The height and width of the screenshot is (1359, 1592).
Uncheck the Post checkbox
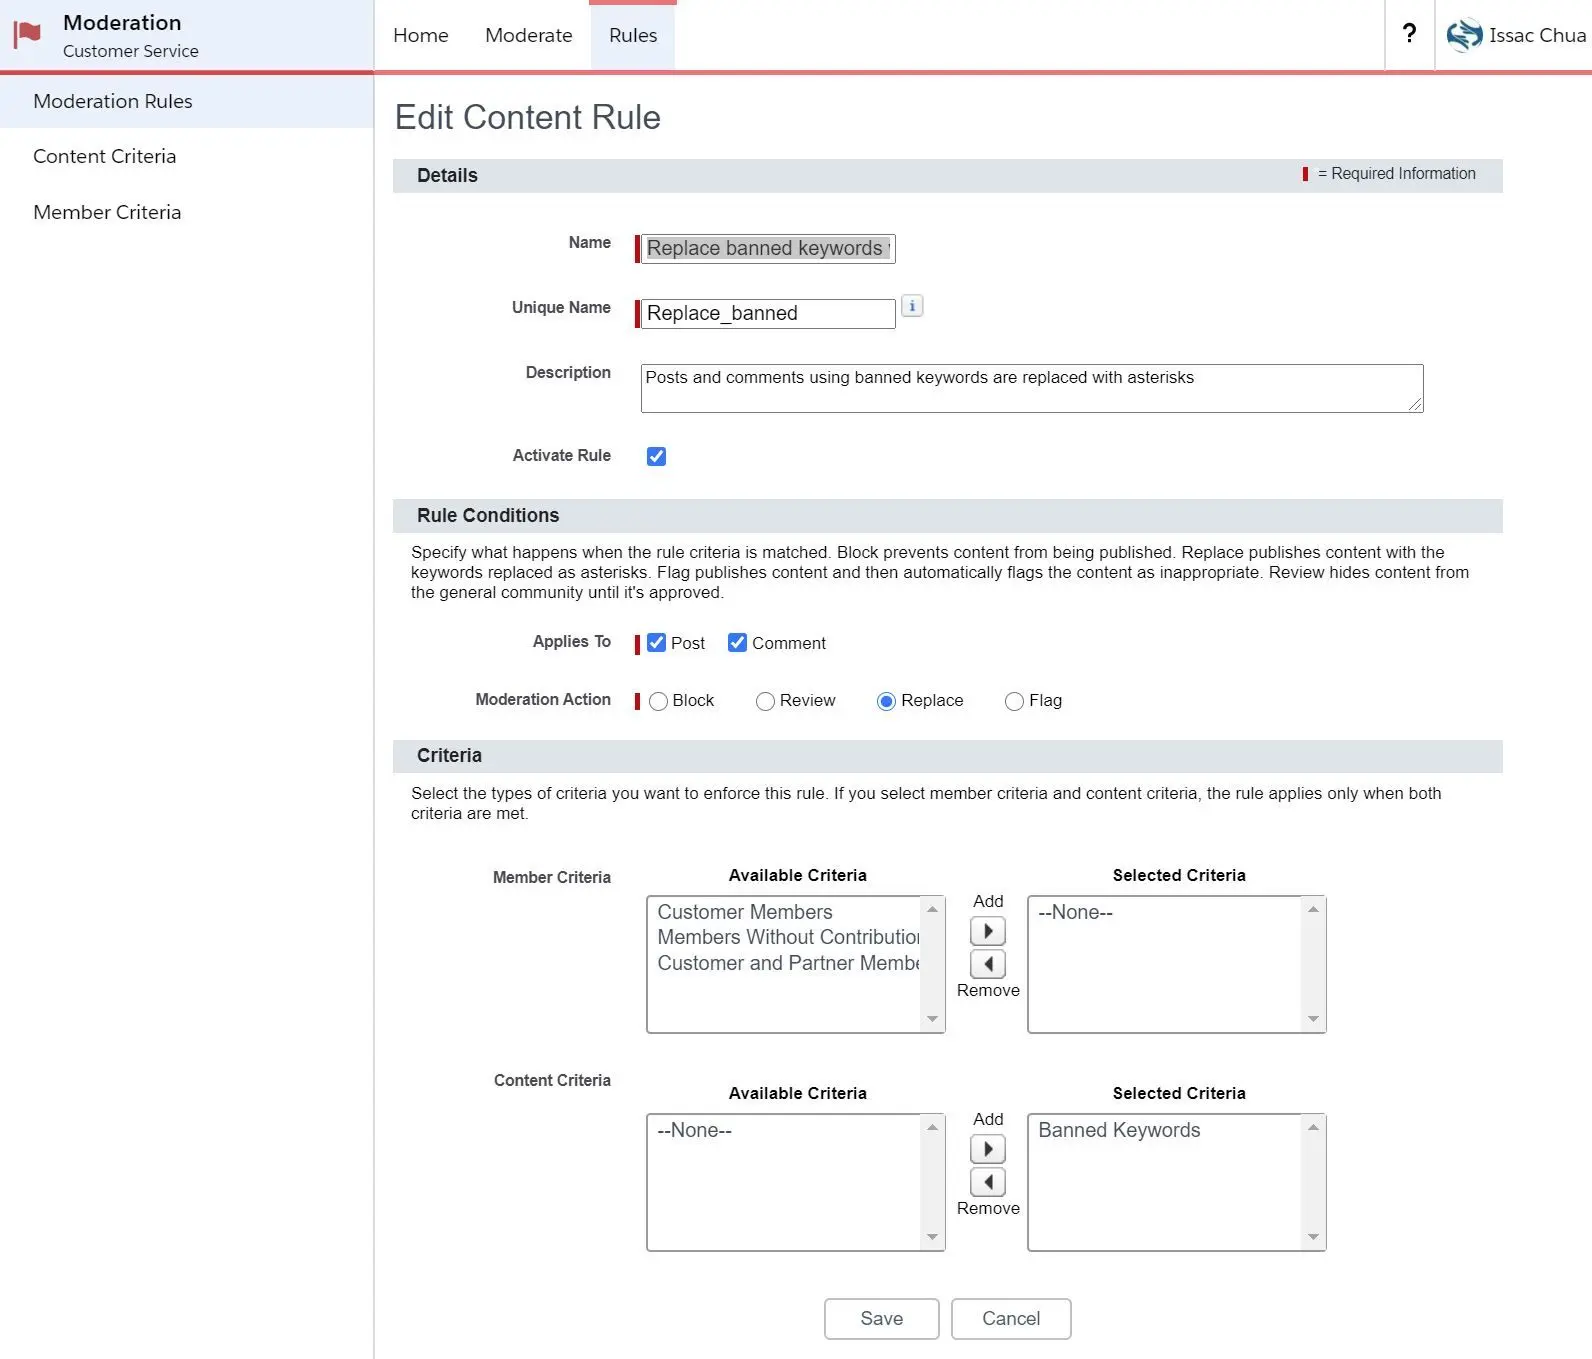(656, 643)
